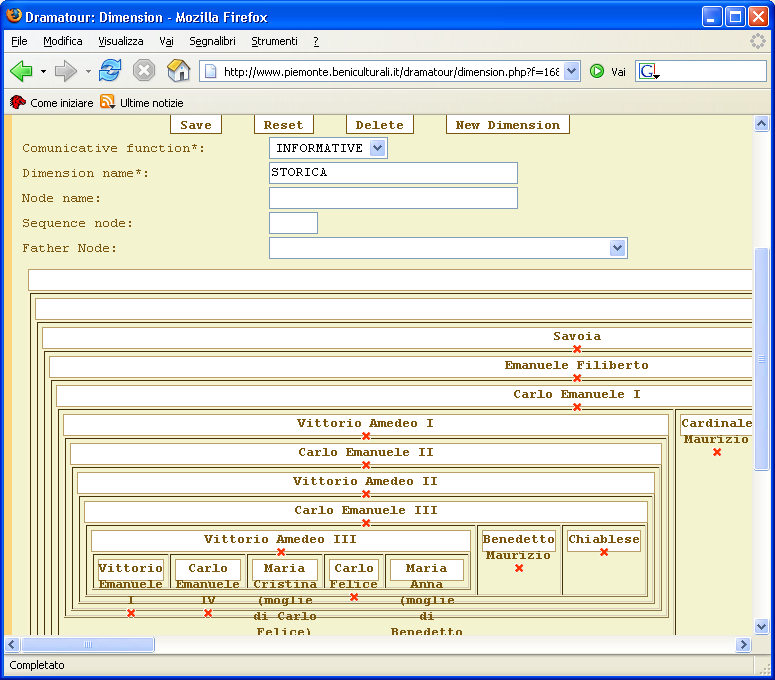This screenshot has height=680, width=775.
Task: Open the Comunicative function INFORMATIVE dropdown
Action: coord(328,148)
